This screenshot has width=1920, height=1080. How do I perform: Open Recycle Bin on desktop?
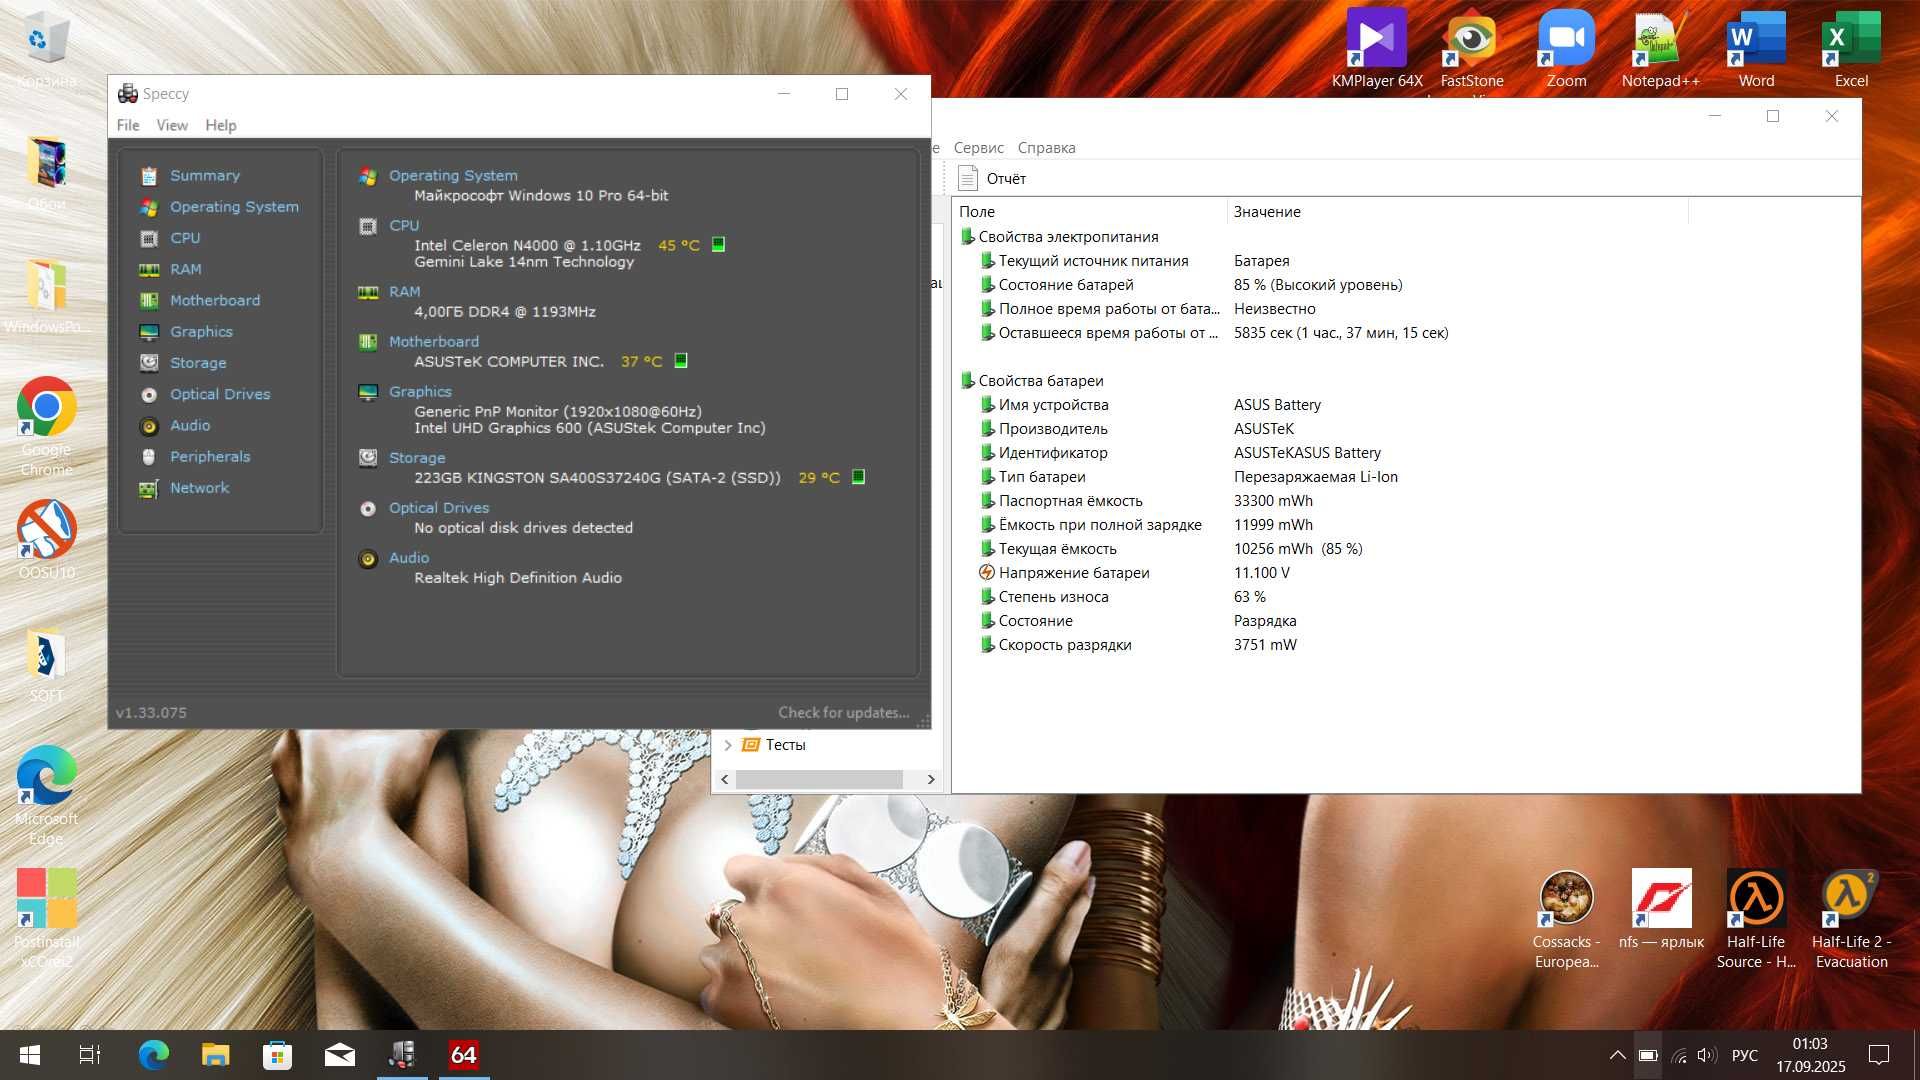click(46, 49)
